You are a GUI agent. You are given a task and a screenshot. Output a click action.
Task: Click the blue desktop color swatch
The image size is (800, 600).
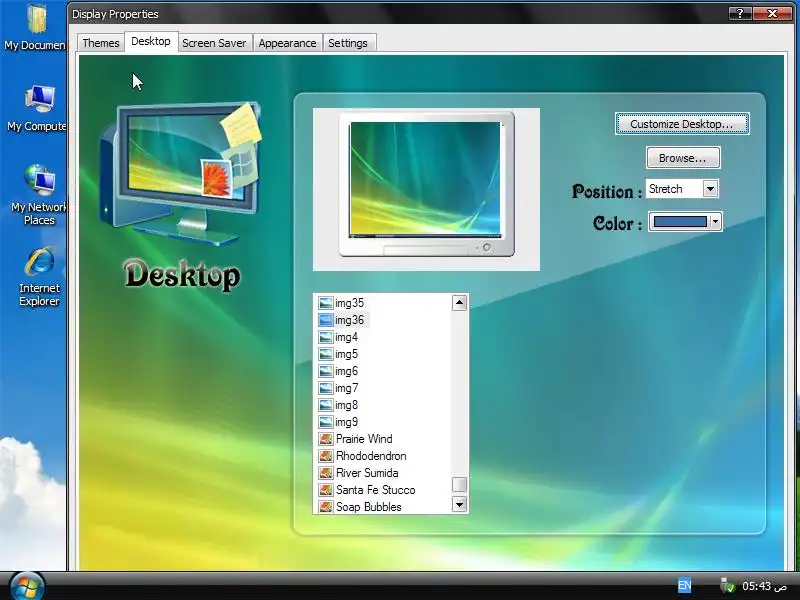click(x=680, y=221)
